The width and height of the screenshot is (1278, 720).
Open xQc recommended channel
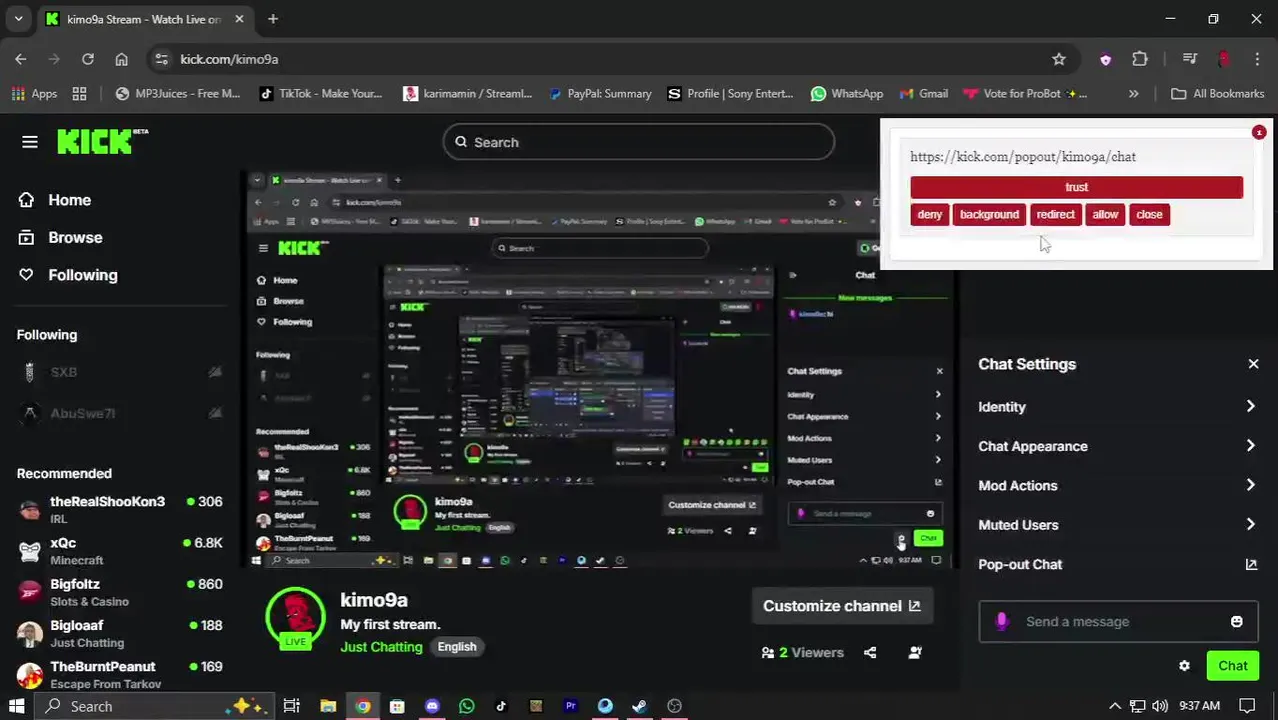pos(120,551)
